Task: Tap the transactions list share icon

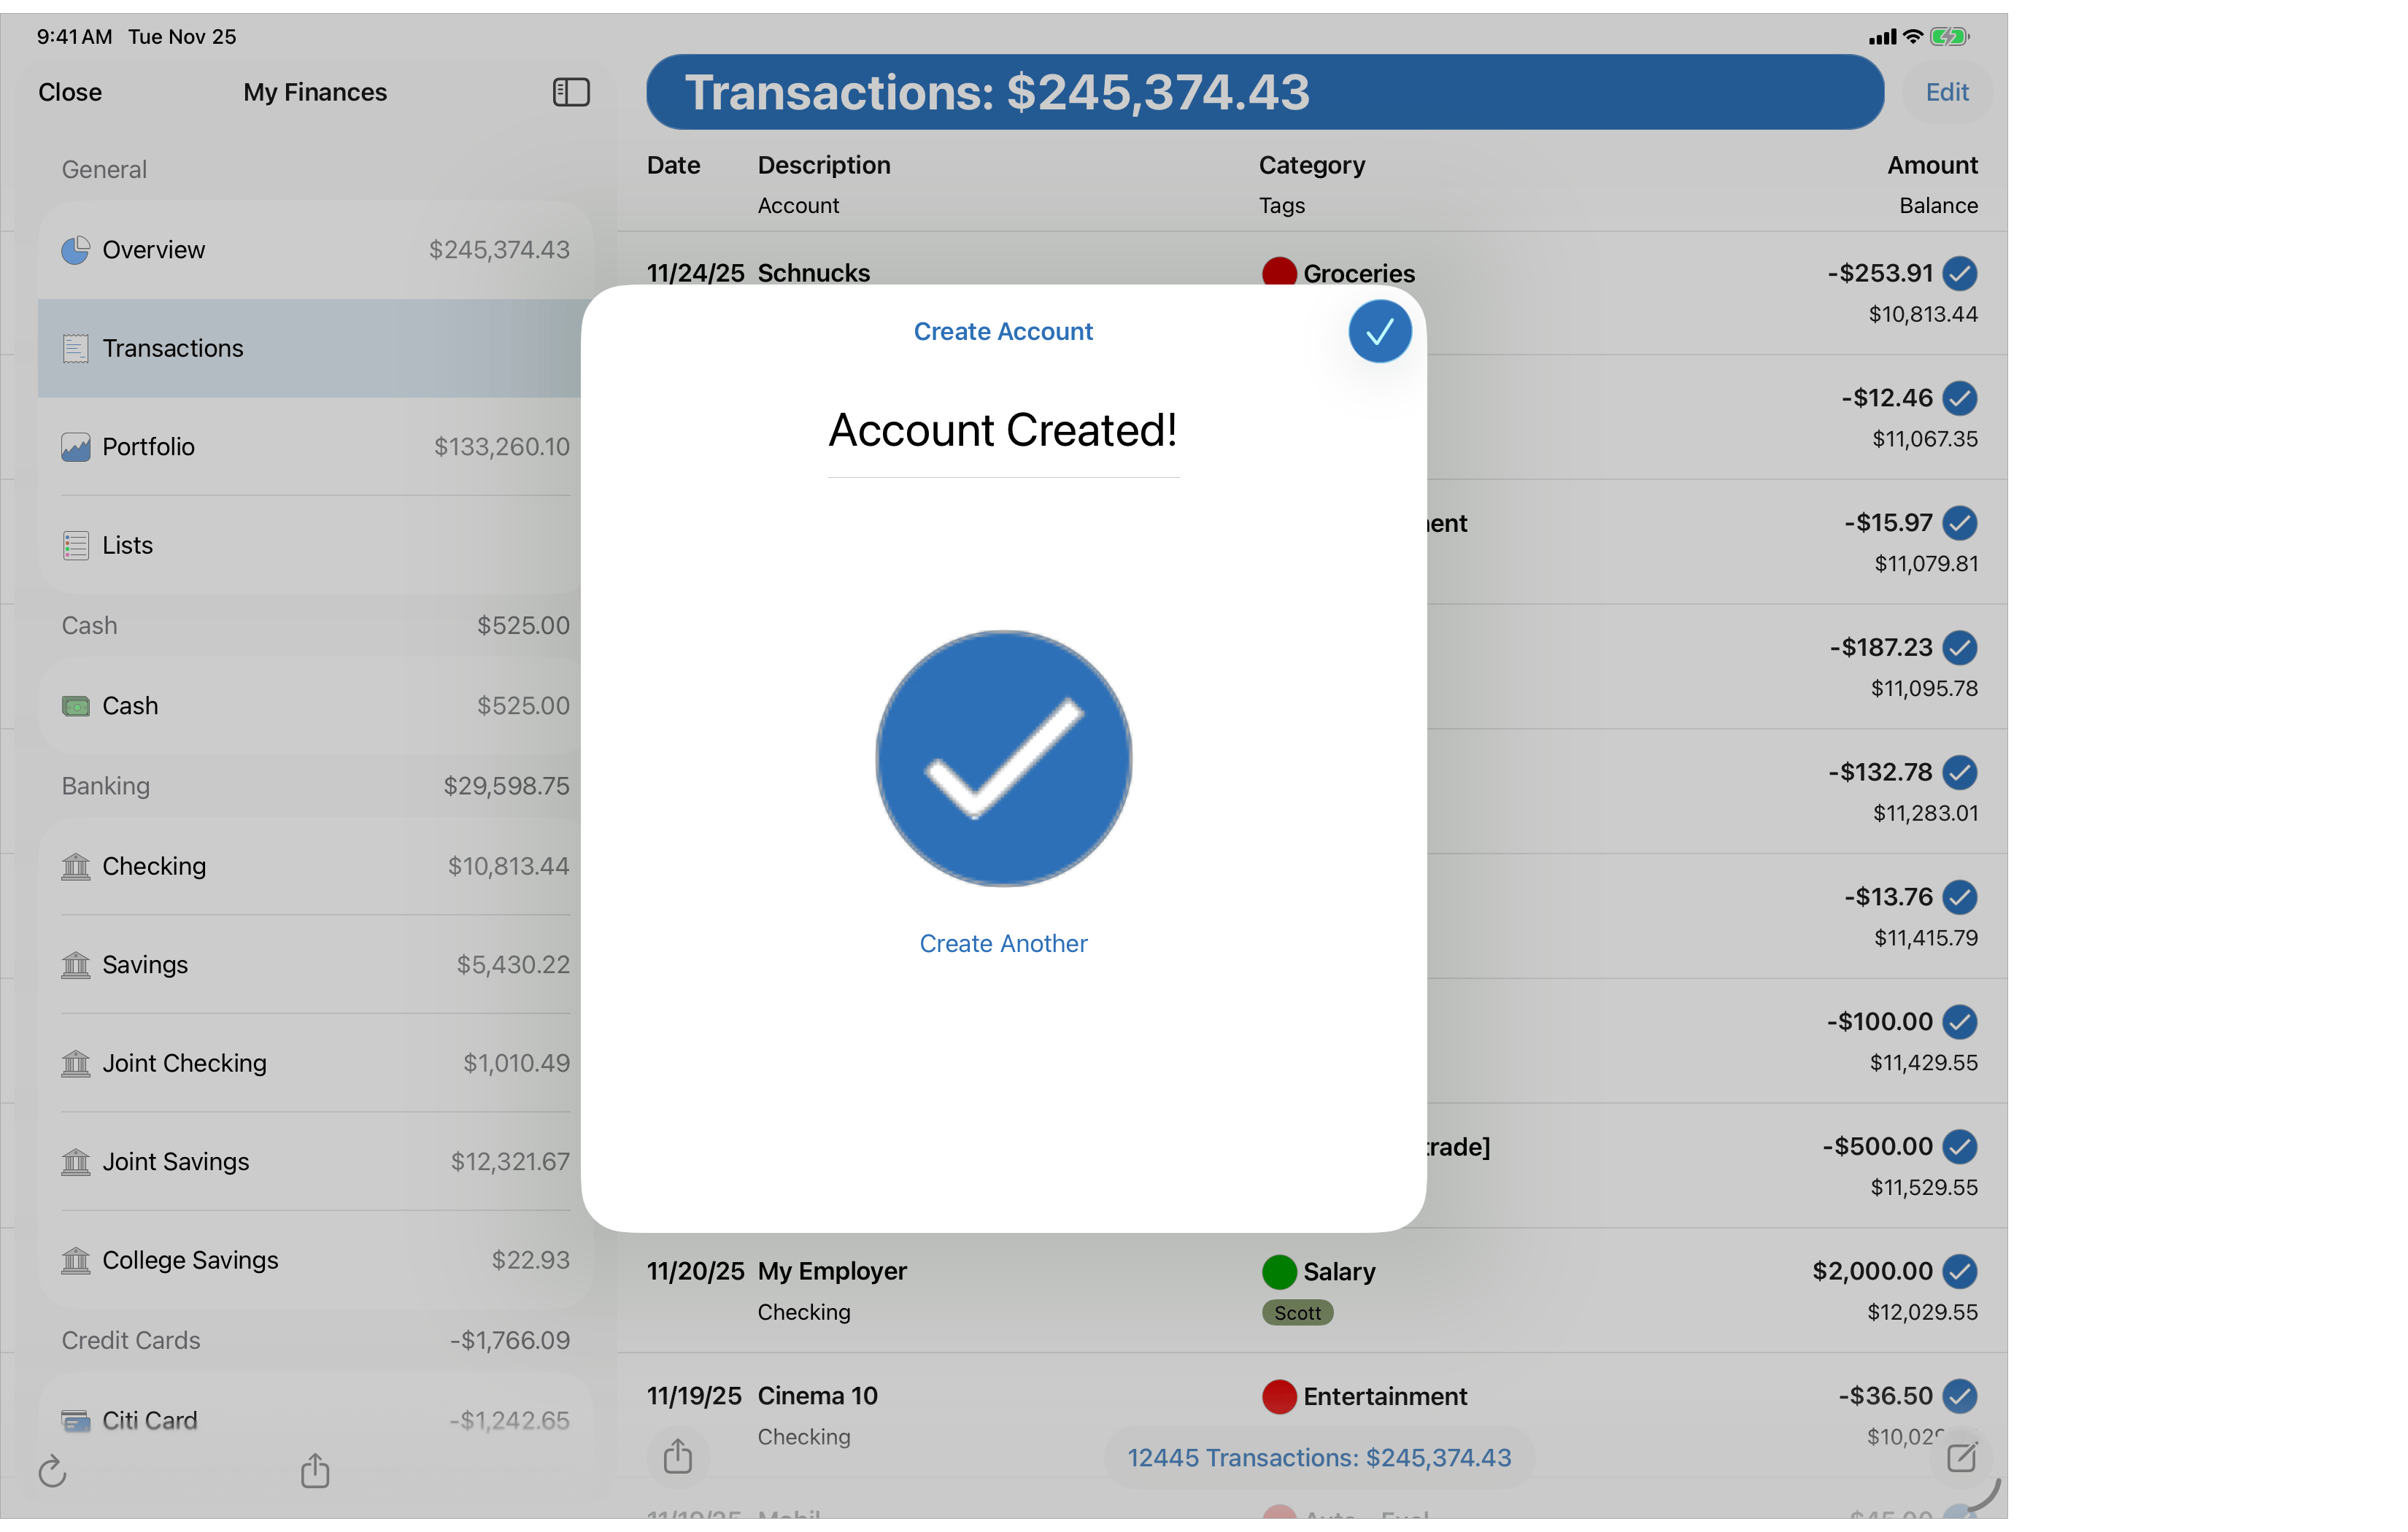Action: point(678,1456)
